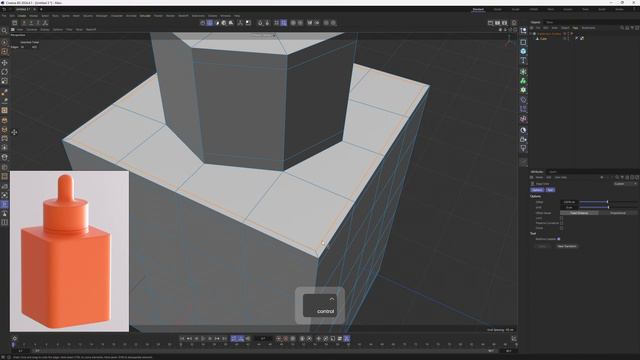Select the Move tool in left palette

tap(4, 62)
